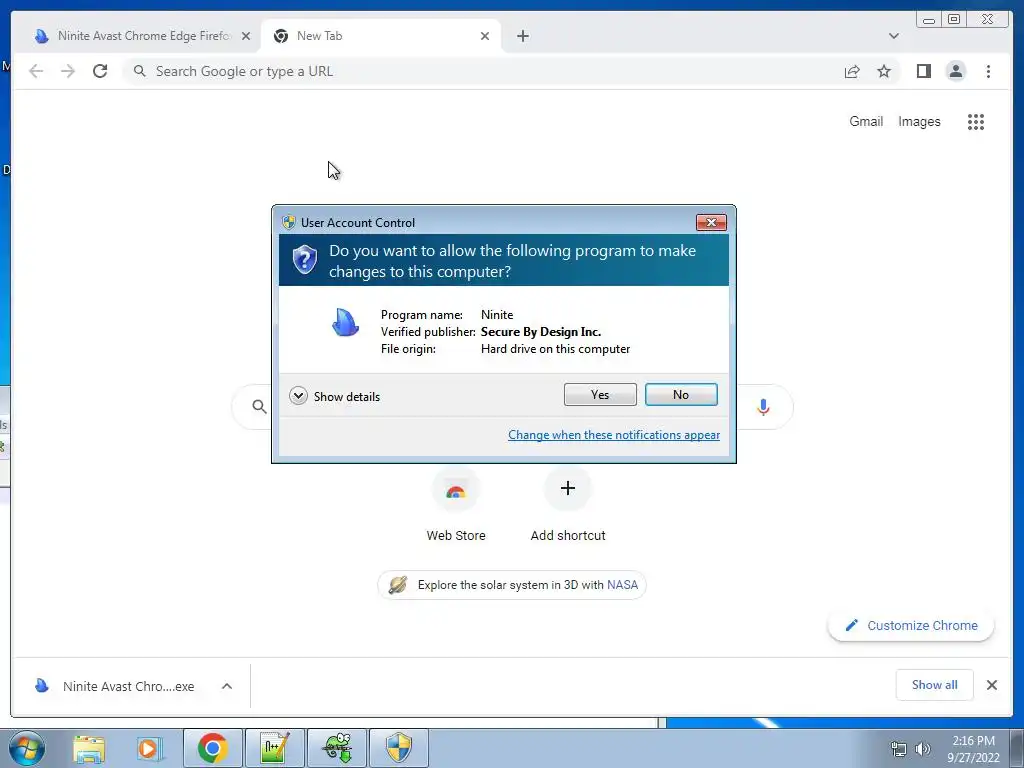Click the Customize Chrome button

coord(911,625)
